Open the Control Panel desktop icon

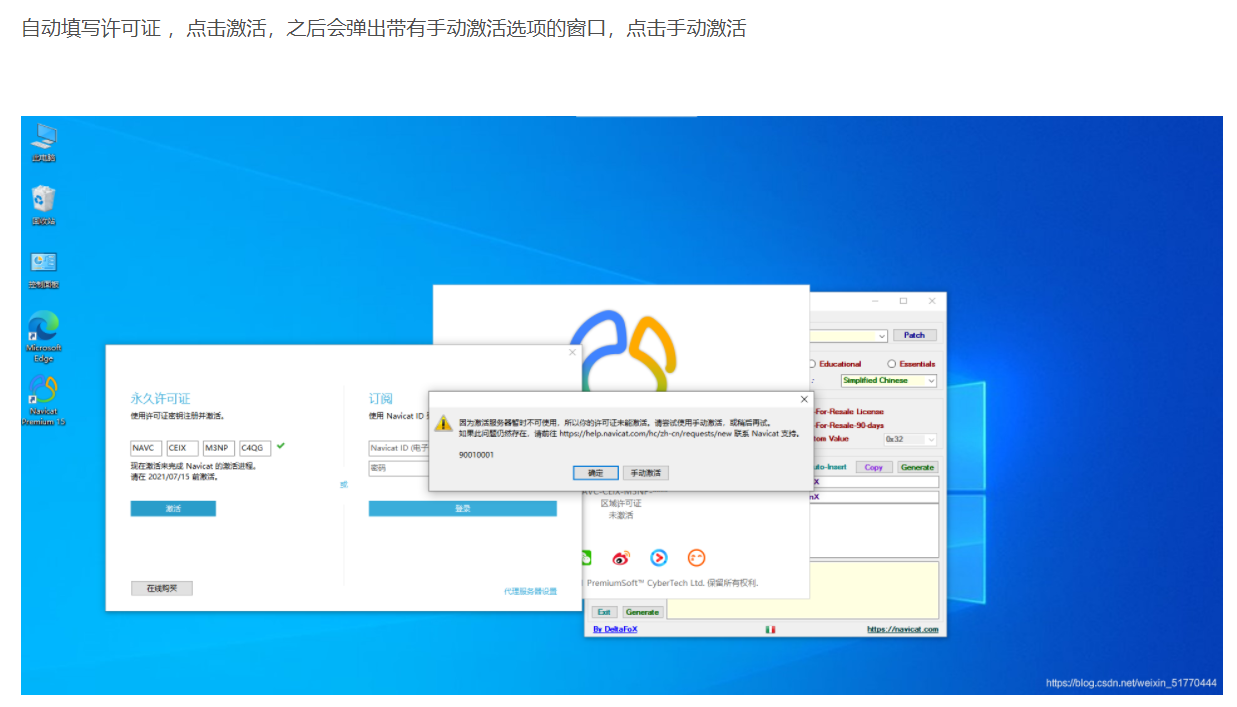pos(43,269)
